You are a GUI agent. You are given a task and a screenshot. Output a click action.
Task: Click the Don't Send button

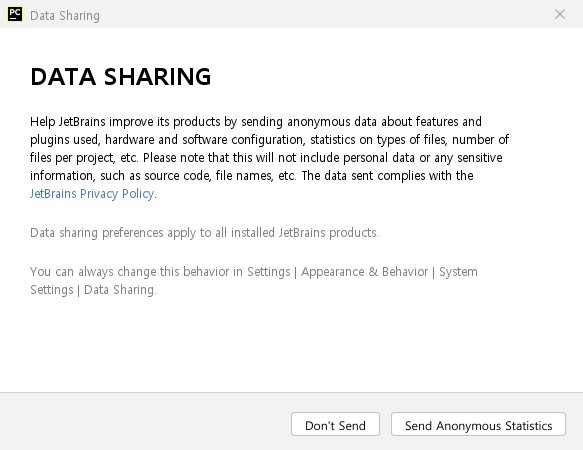coord(335,424)
